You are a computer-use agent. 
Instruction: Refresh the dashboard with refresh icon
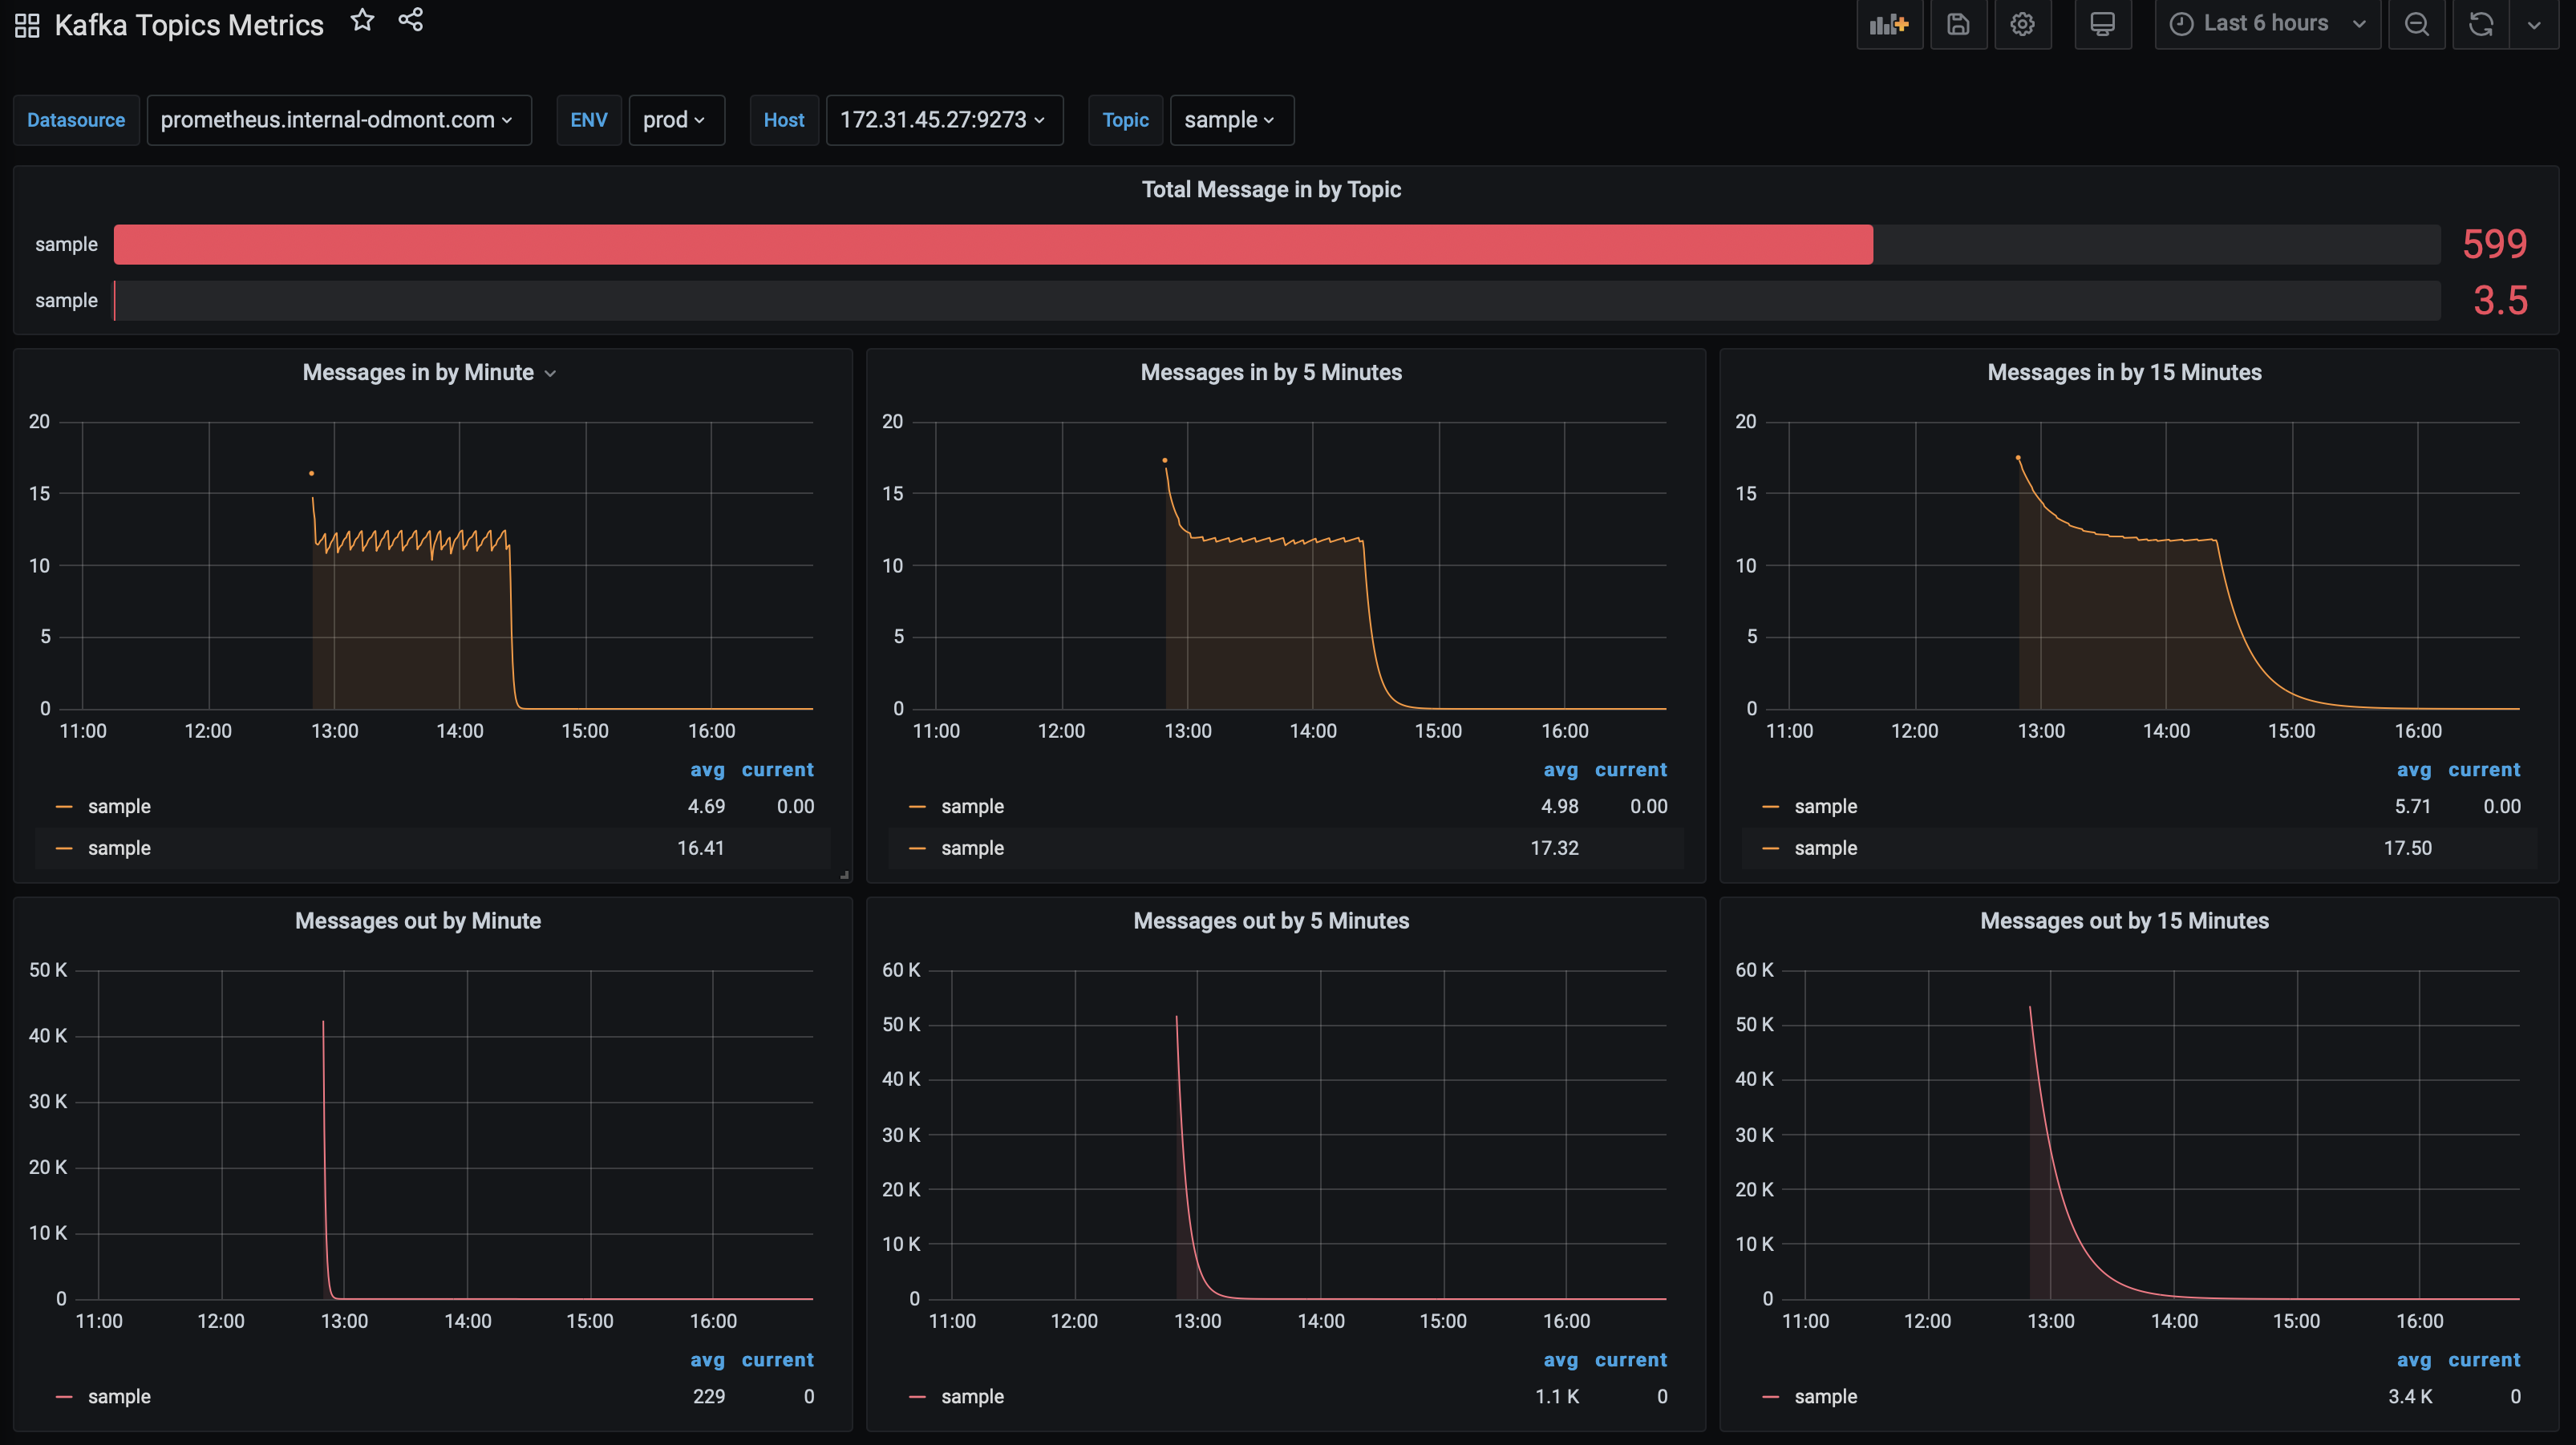pyautogui.click(x=2480, y=24)
